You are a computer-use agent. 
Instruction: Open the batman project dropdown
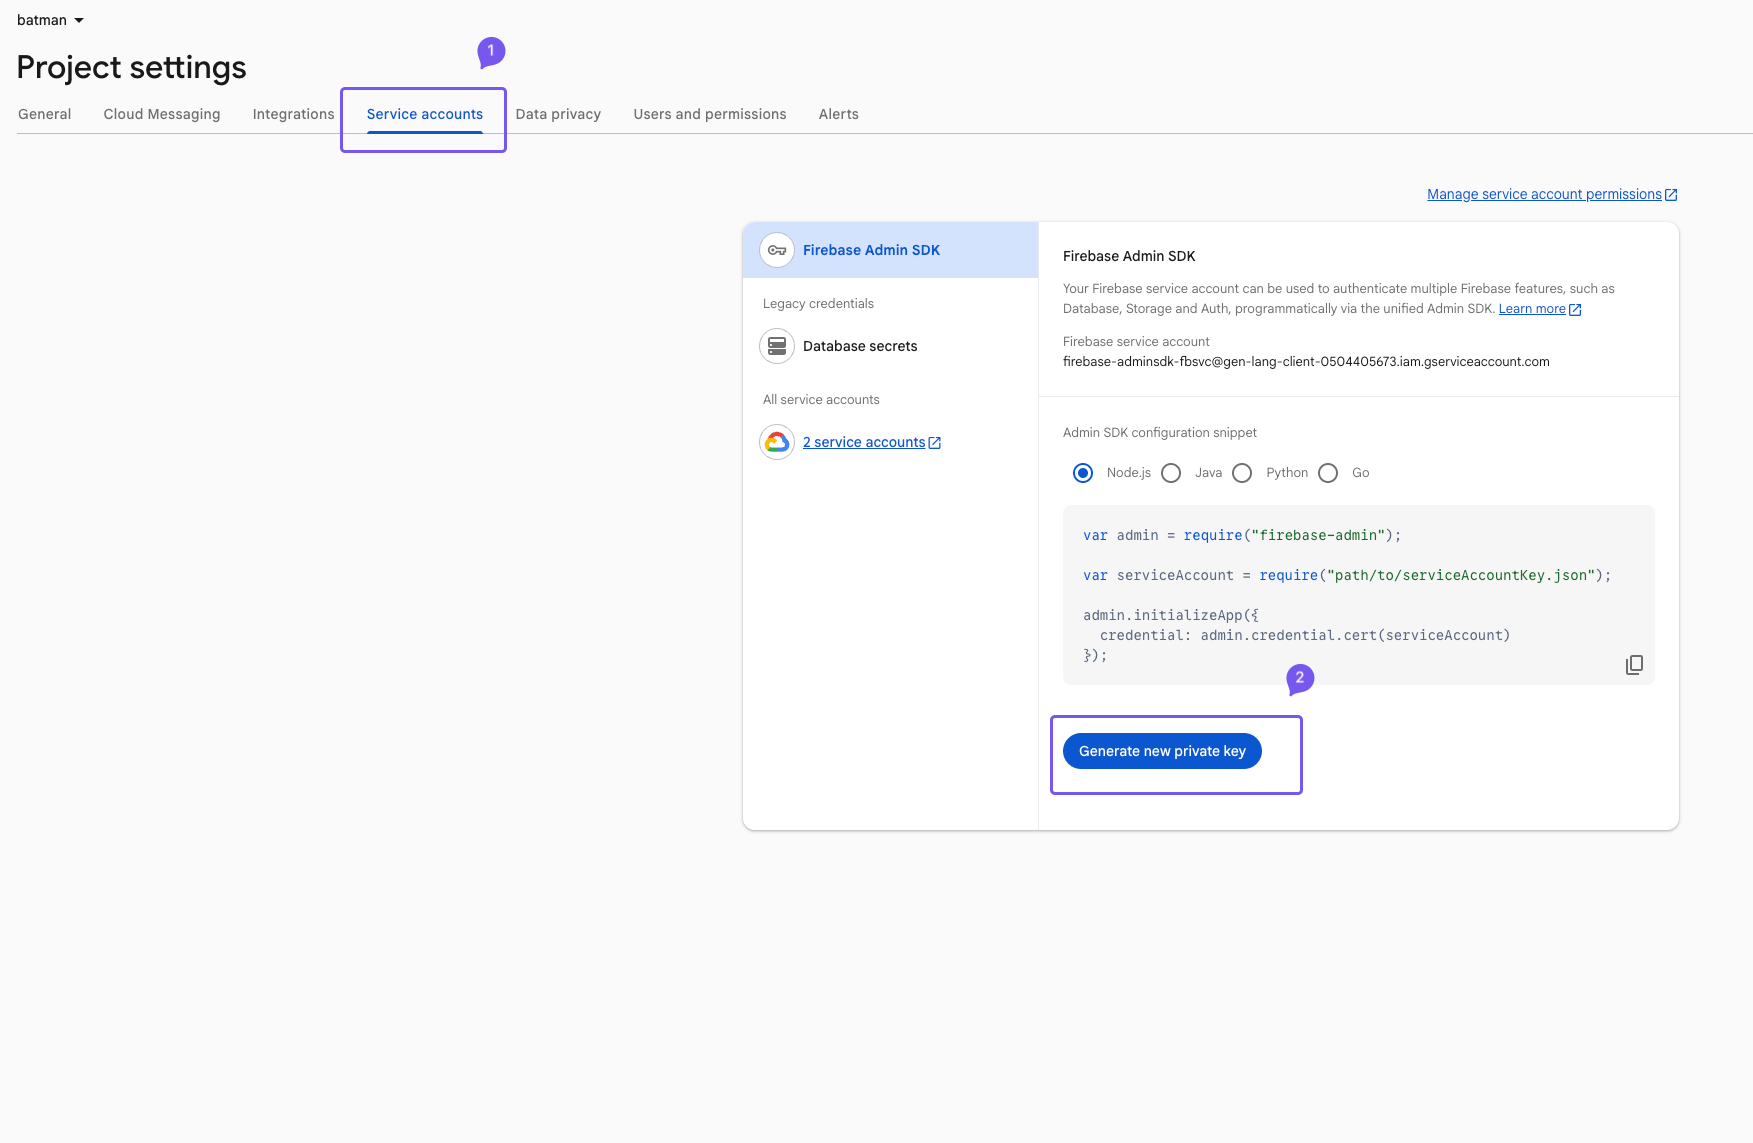(x=50, y=20)
